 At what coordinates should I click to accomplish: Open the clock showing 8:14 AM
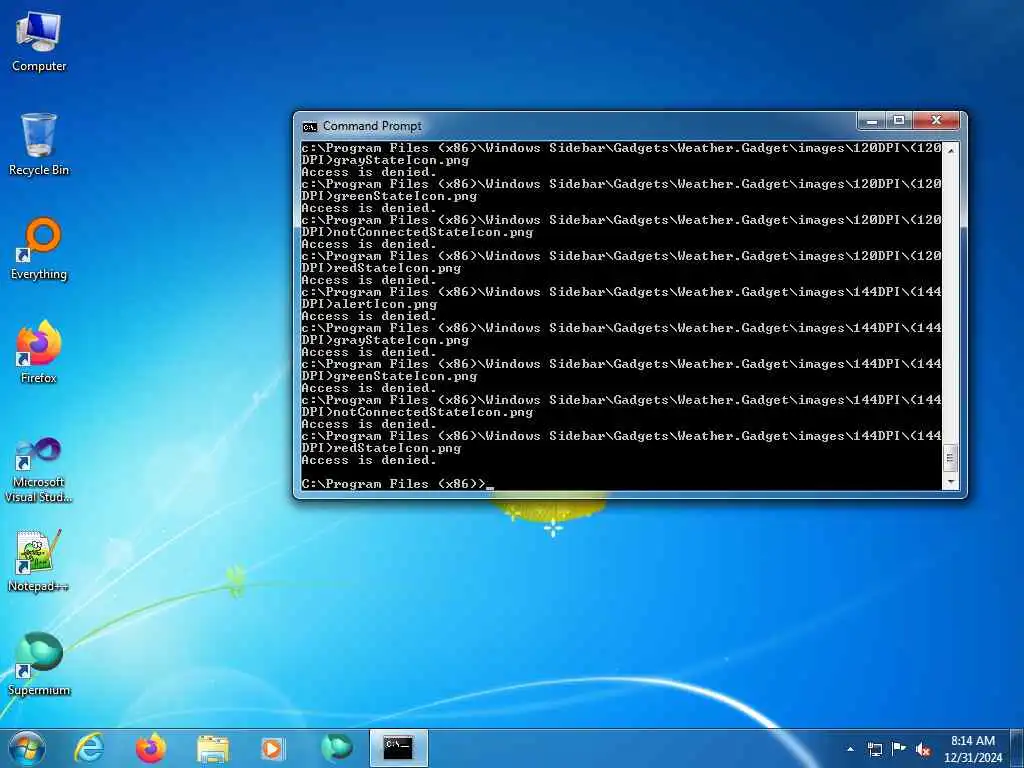pos(972,749)
